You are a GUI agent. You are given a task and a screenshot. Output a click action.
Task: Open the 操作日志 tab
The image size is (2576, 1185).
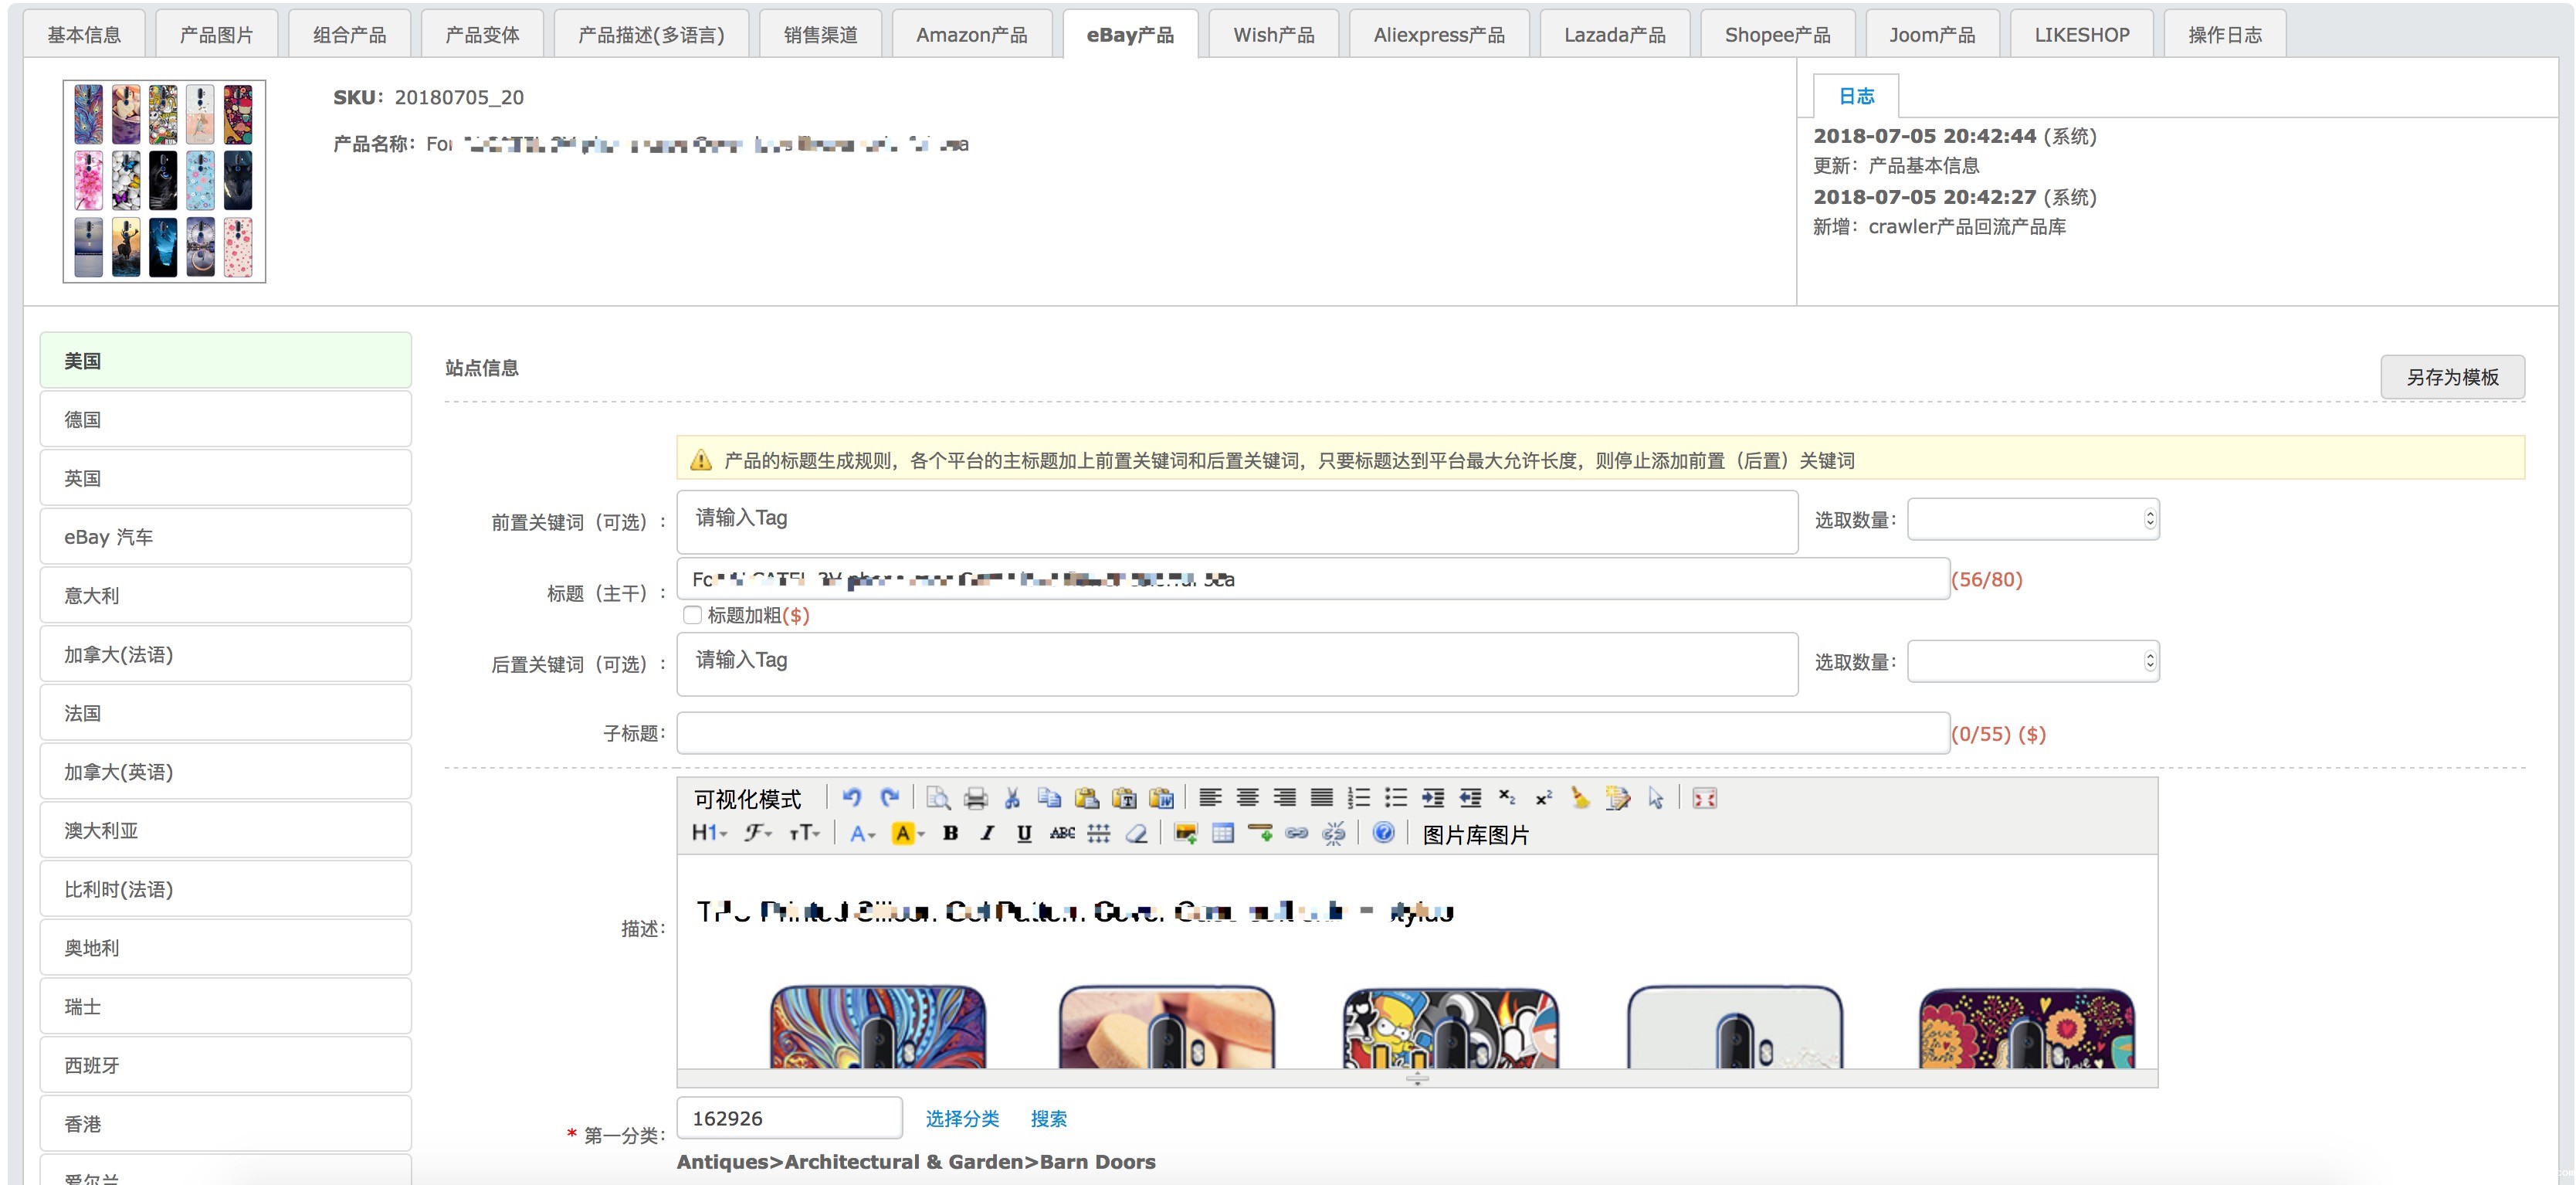(2224, 35)
